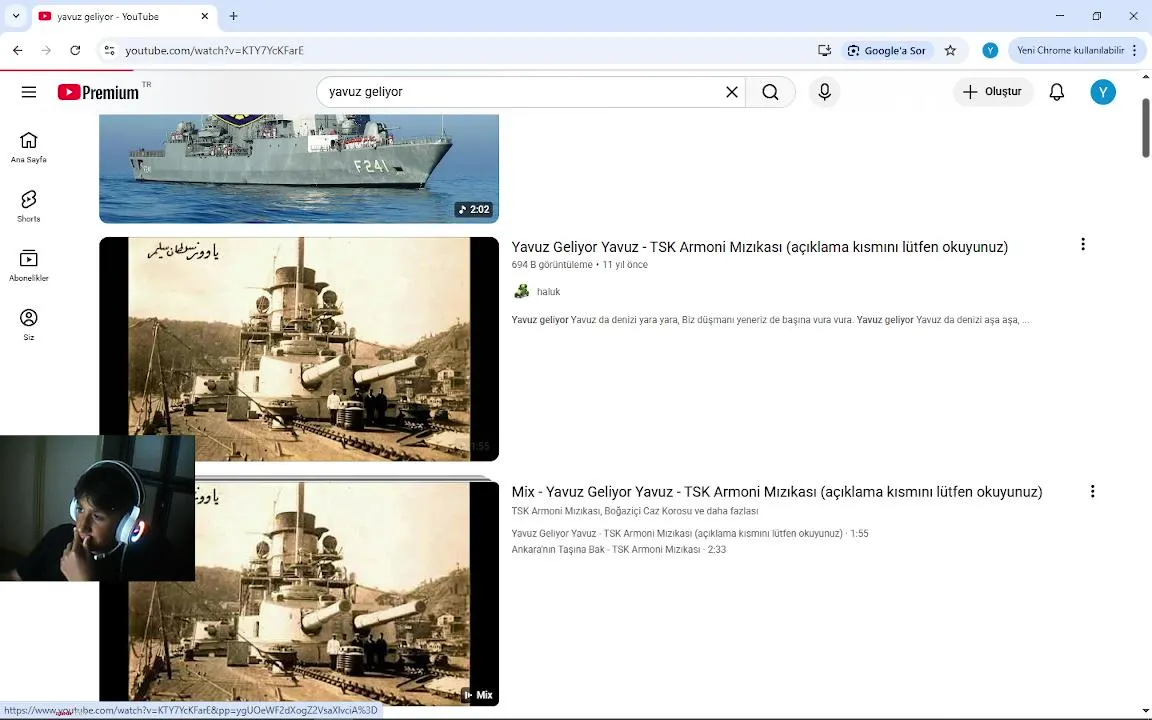Go back with the browser back arrow
Screen dimensions: 1152x720
point(18,51)
